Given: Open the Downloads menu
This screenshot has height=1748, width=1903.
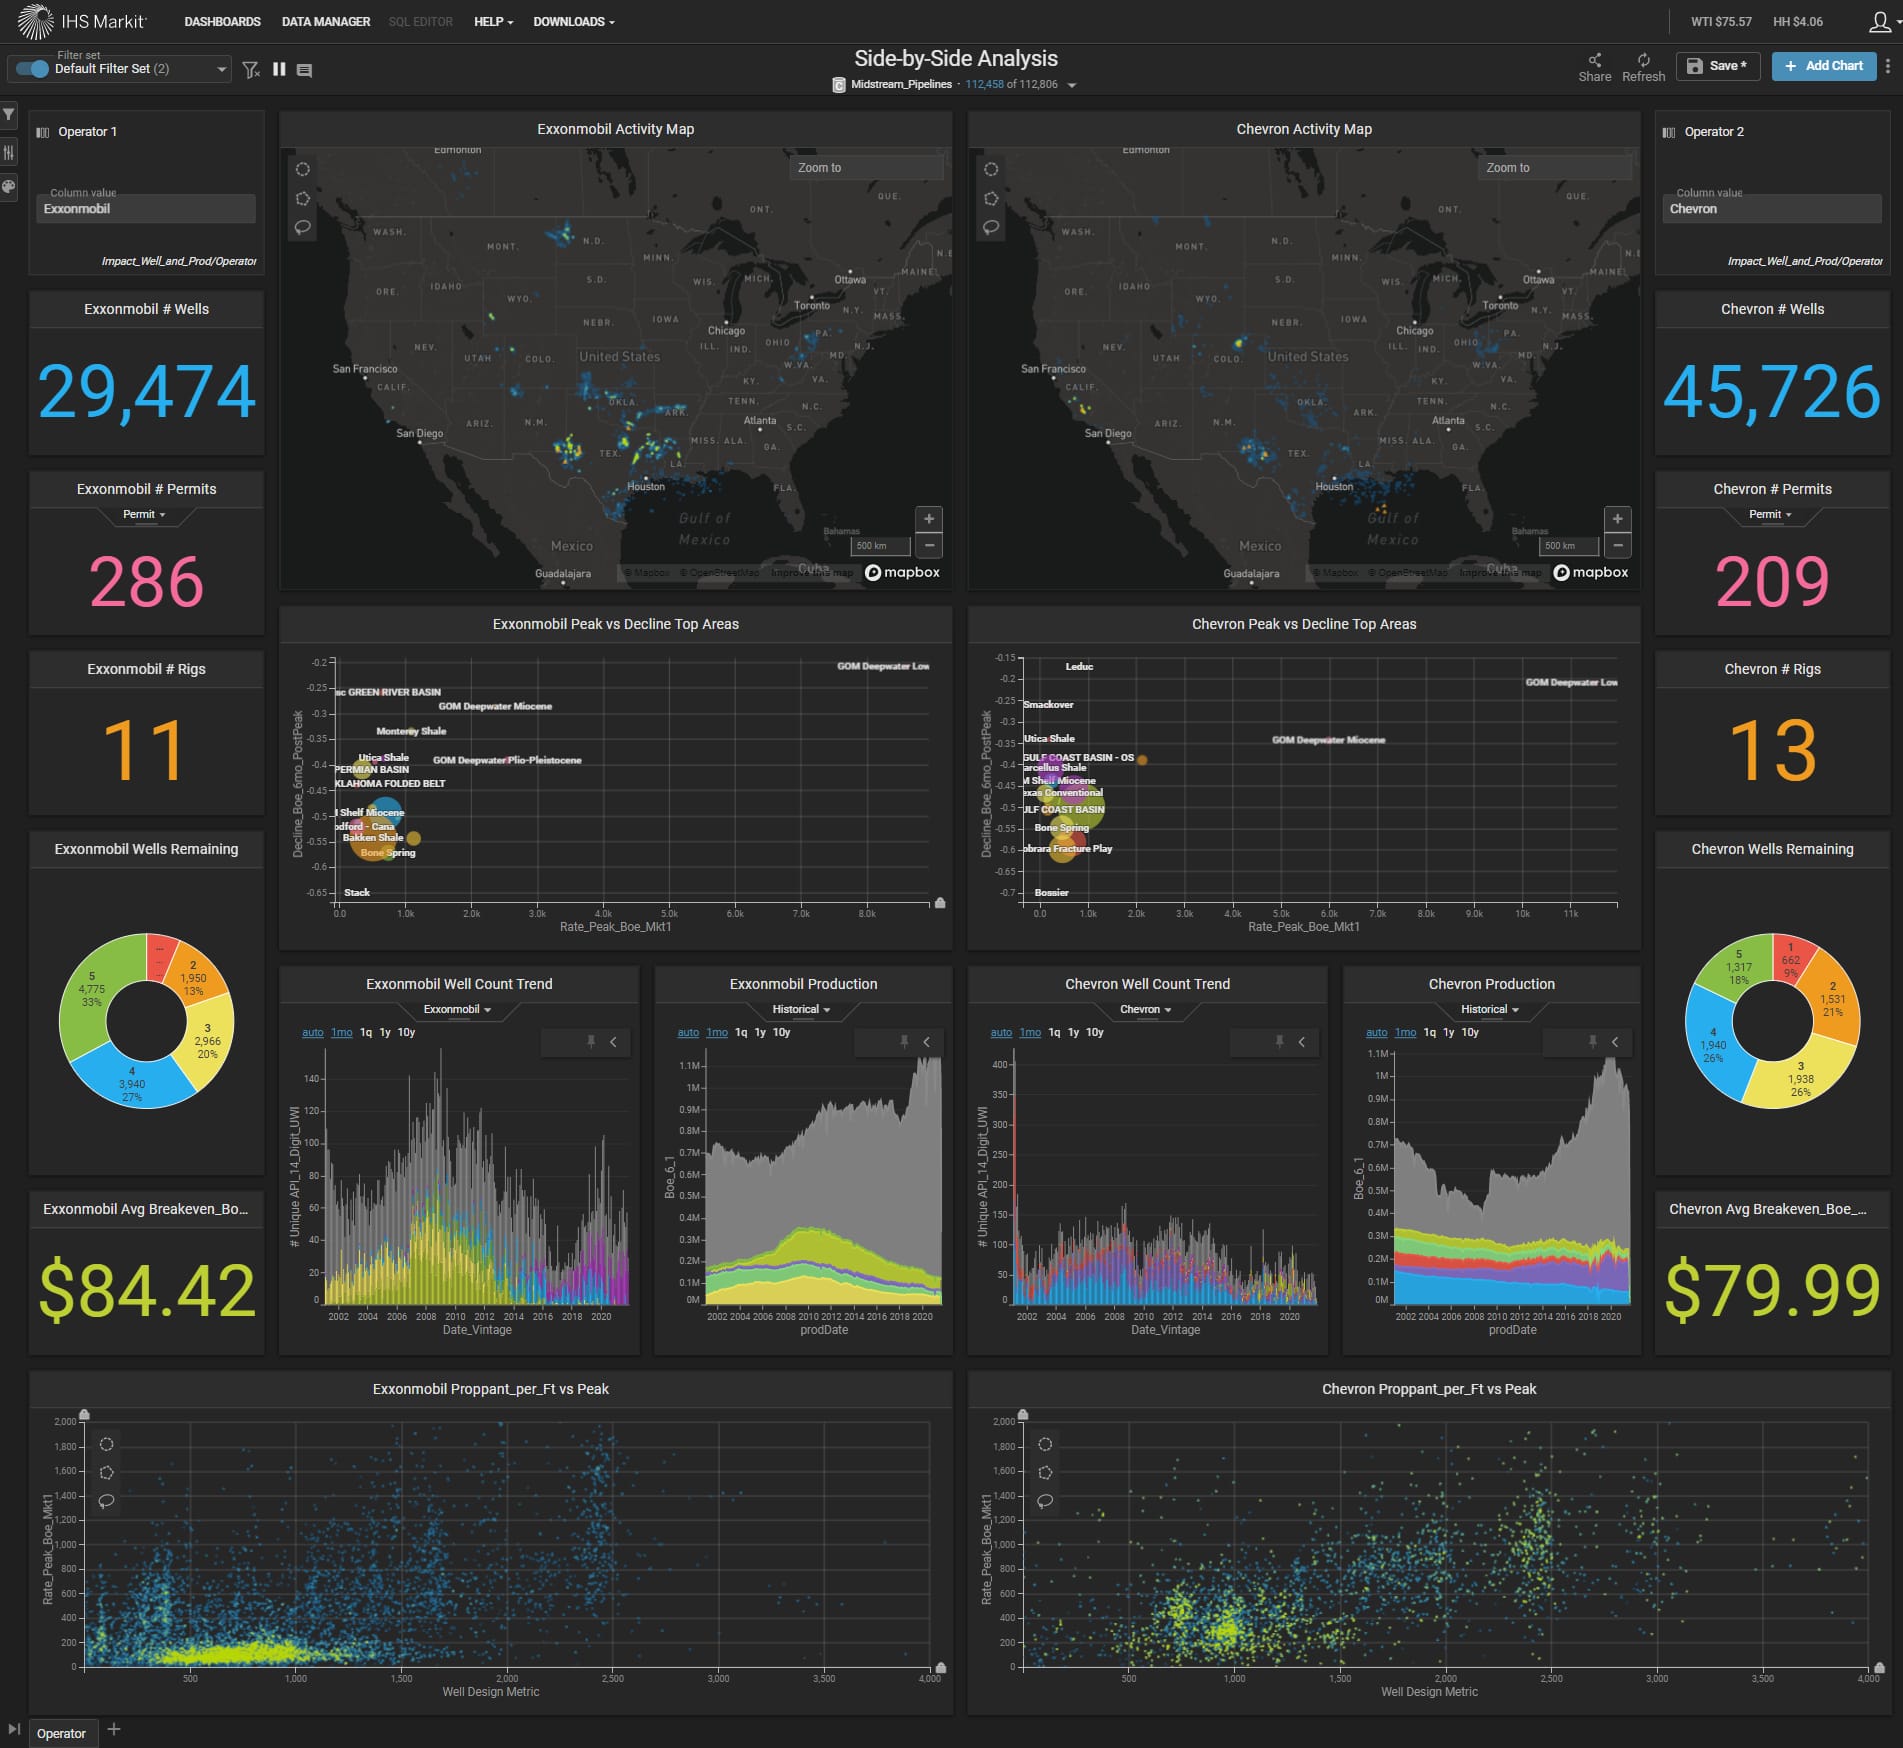Looking at the screenshot, I should (573, 22).
